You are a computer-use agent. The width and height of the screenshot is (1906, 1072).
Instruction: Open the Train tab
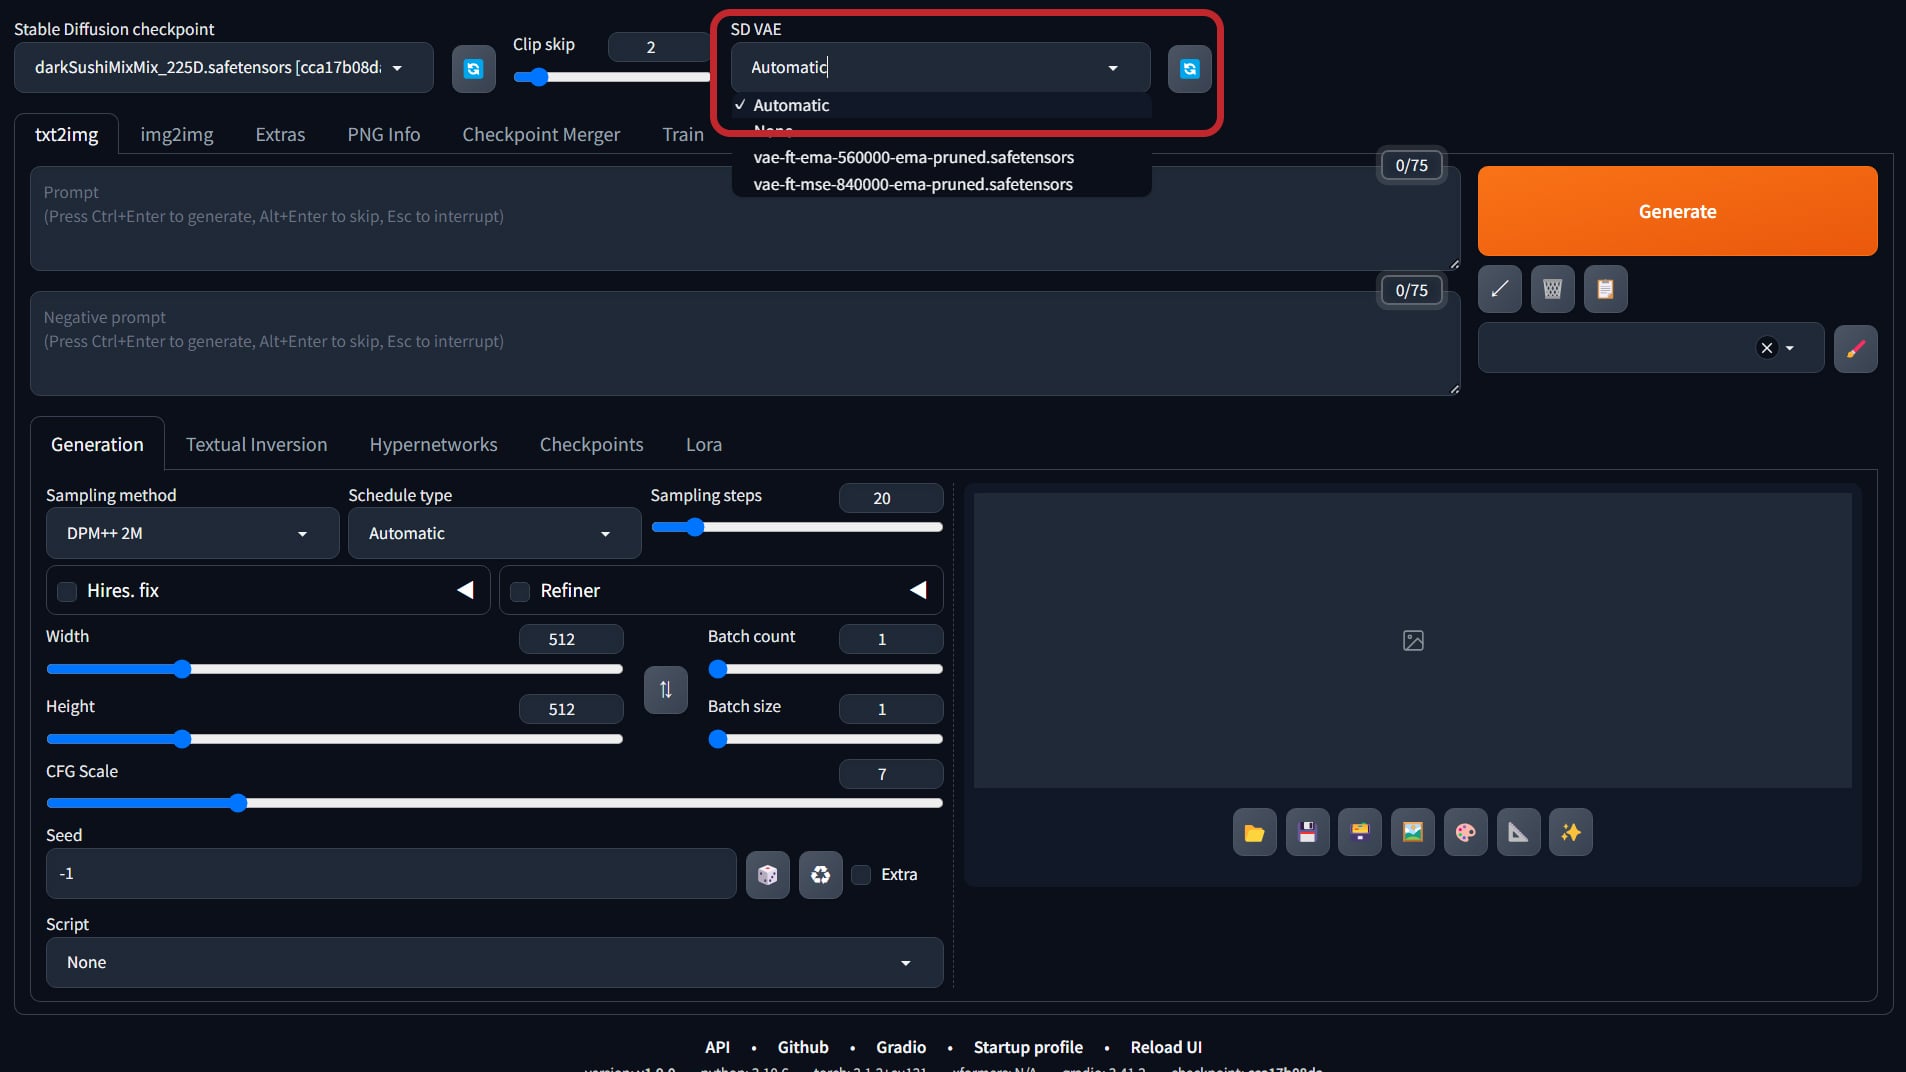pyautogui.click(x=683, y=134)
